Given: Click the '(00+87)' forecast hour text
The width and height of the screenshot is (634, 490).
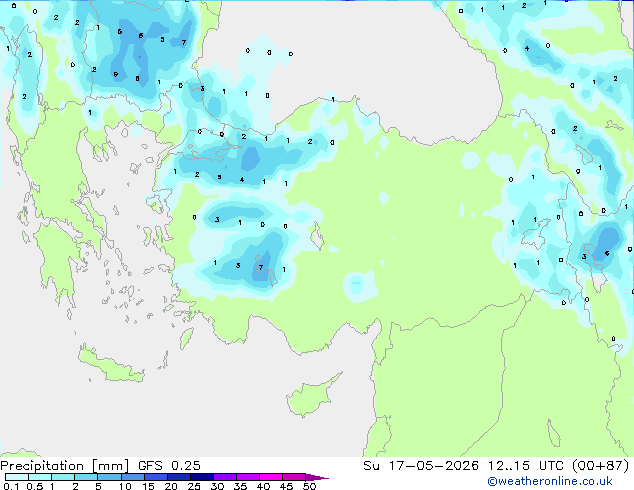Looking at the screenshot, I should point(601,466).
